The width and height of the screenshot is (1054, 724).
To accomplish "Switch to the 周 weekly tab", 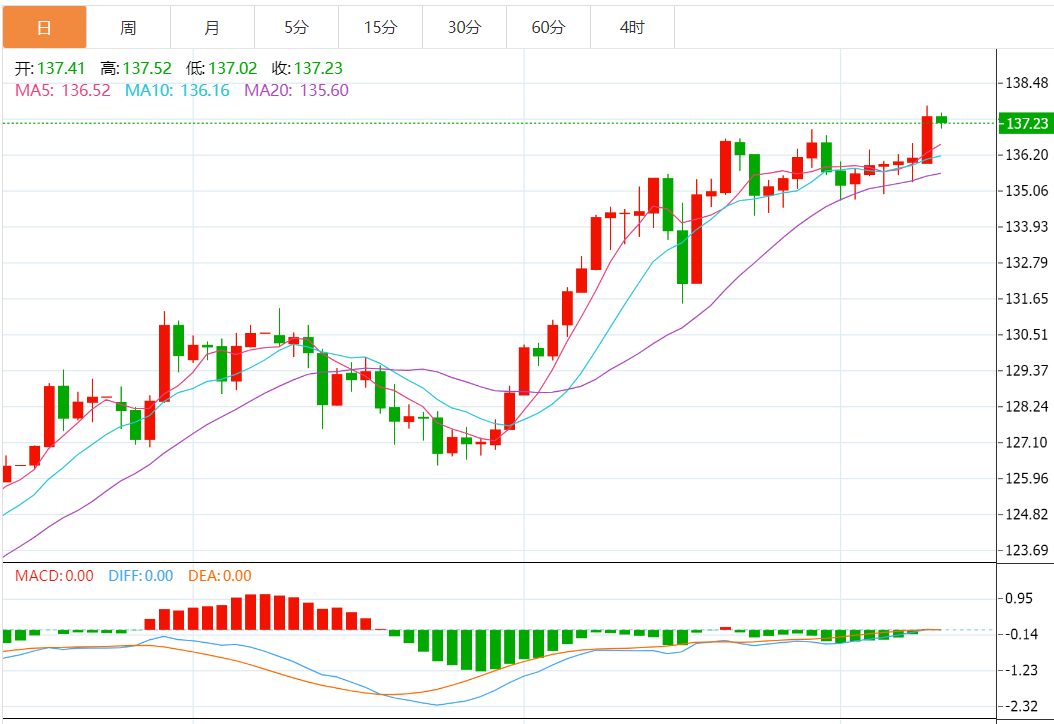I will pos(128,28).
